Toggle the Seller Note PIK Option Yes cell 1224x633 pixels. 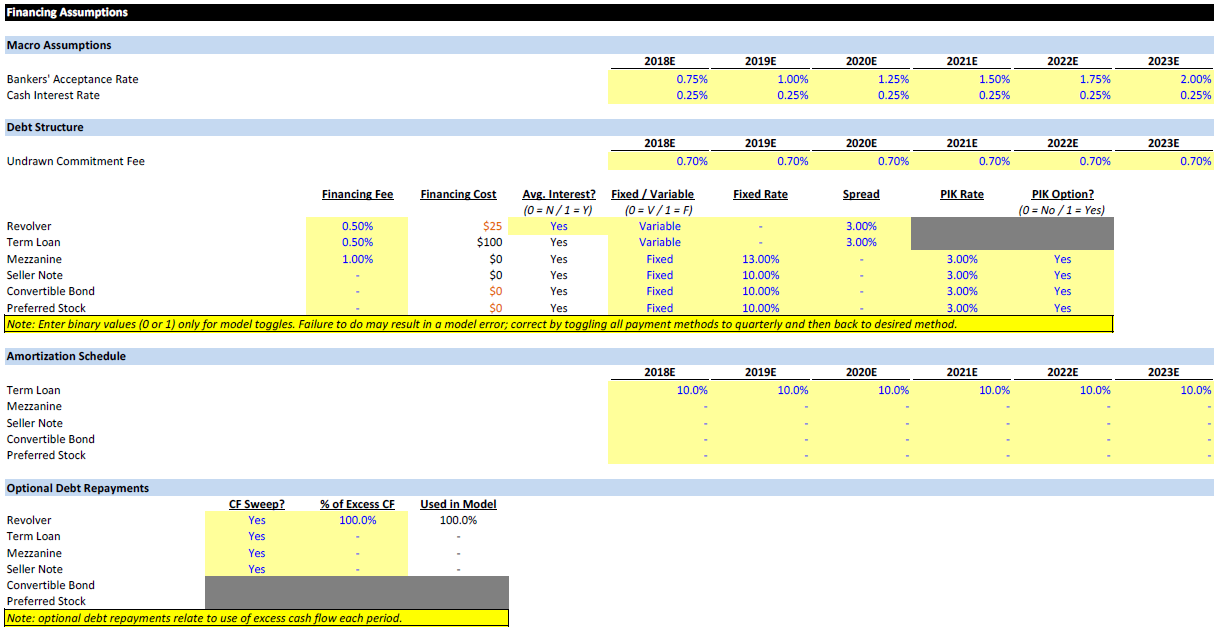pyautogui.click(x=1062, y=275)
